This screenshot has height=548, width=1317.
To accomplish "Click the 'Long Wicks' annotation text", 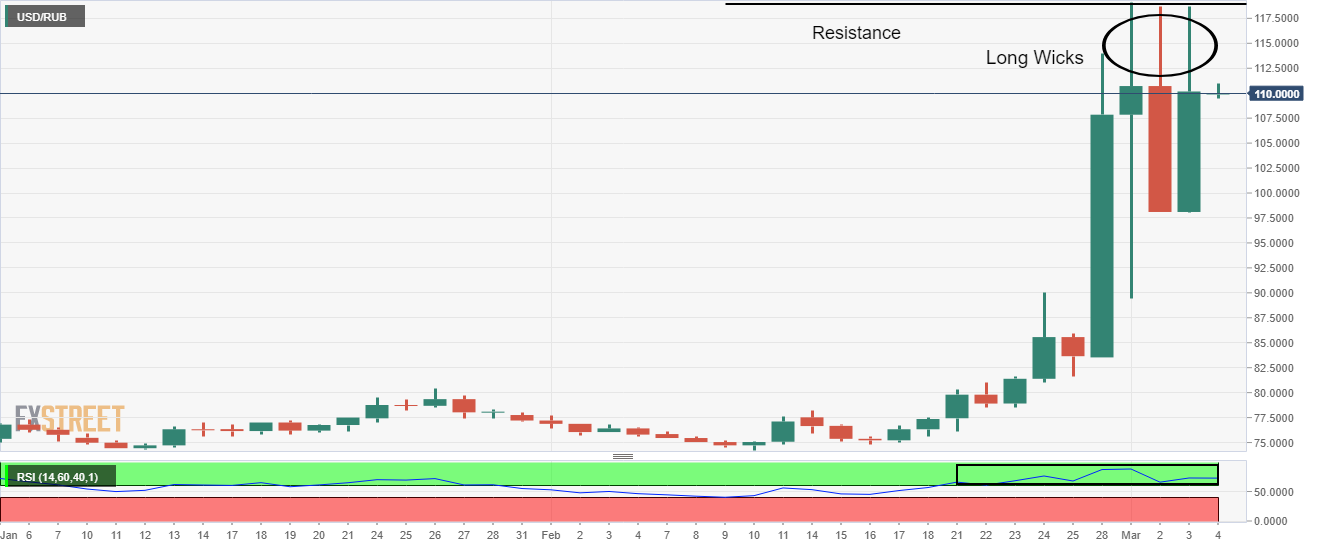I will 1034,58.
